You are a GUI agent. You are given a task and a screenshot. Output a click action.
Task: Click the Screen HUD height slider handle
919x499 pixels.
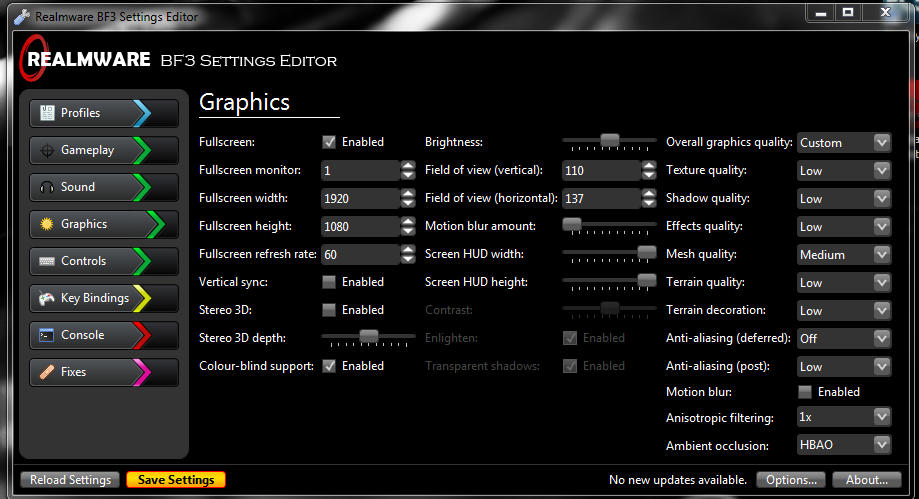click(x=647, y=280)
